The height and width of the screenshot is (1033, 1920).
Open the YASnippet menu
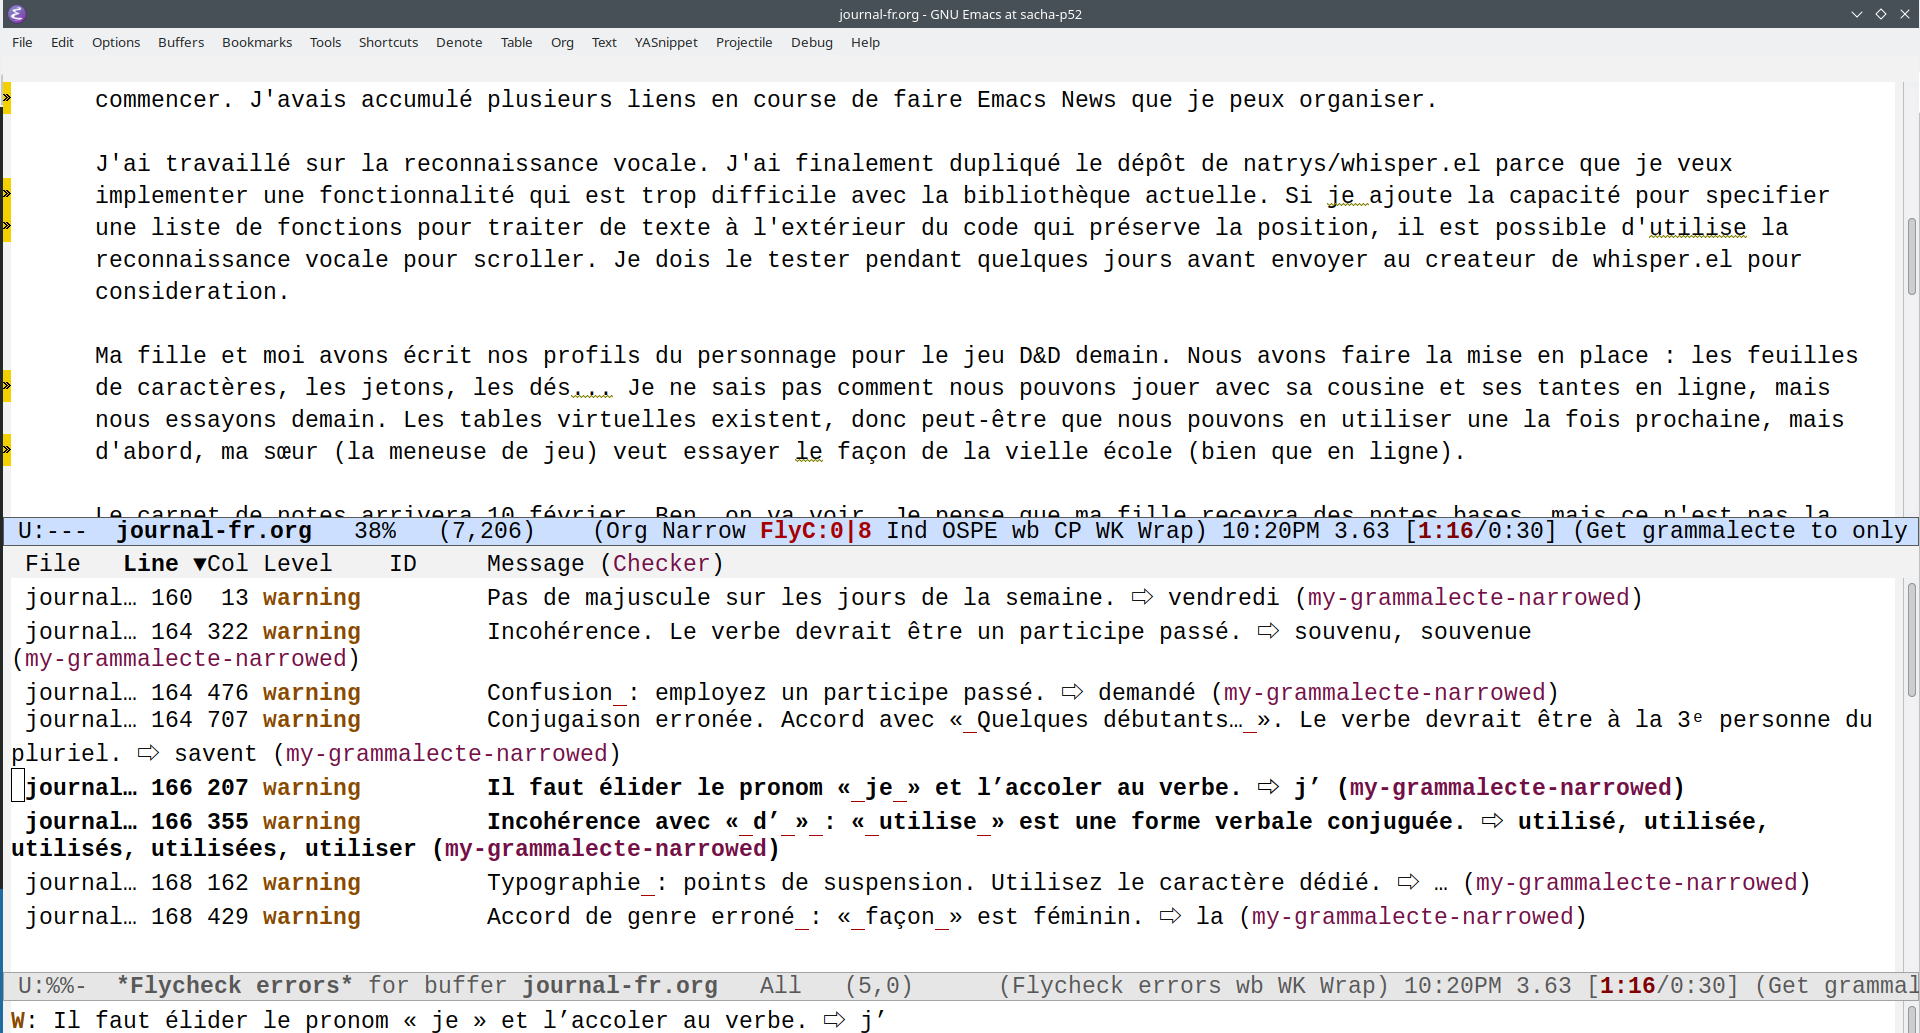[665, 42]
